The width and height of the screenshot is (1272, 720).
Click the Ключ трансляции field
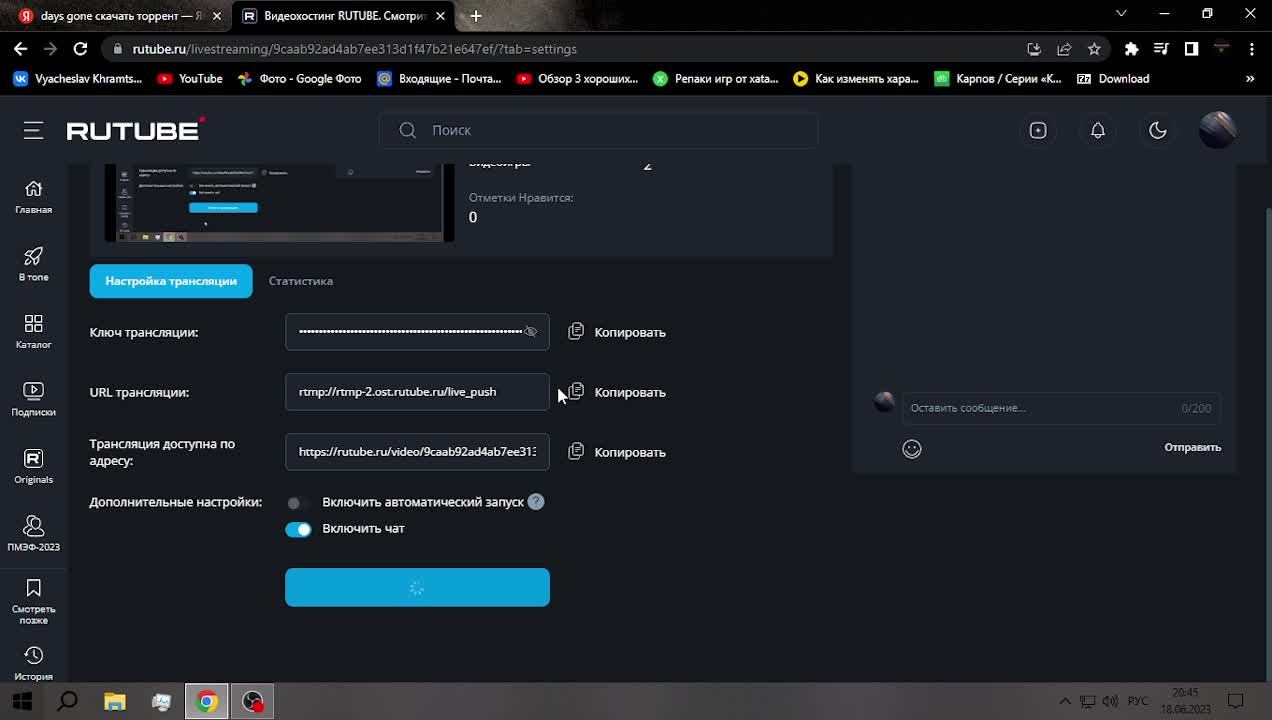click(417, 332)
